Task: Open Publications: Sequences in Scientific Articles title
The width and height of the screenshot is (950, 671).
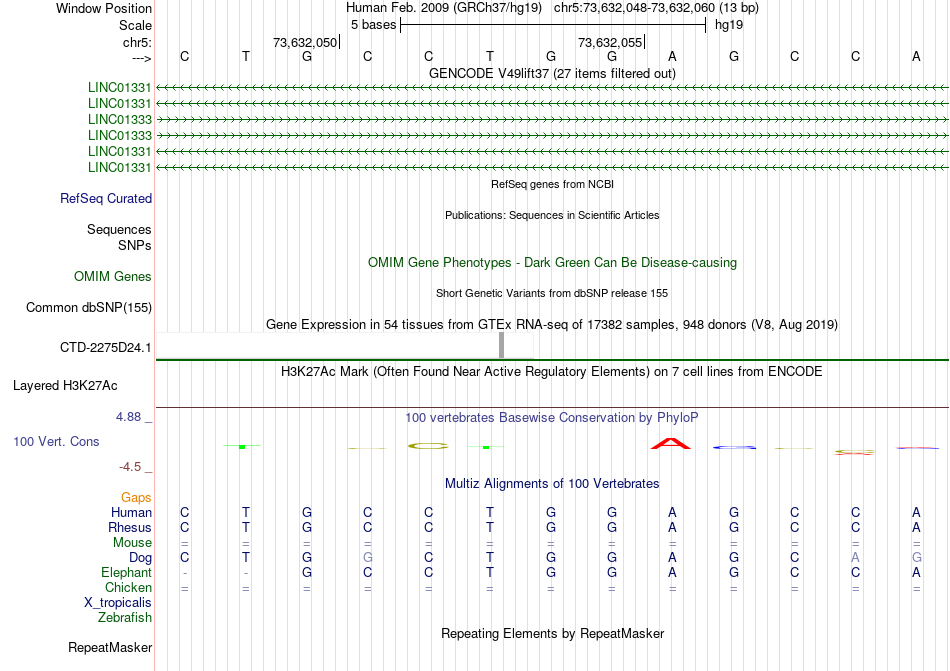Action: [552, 215]
